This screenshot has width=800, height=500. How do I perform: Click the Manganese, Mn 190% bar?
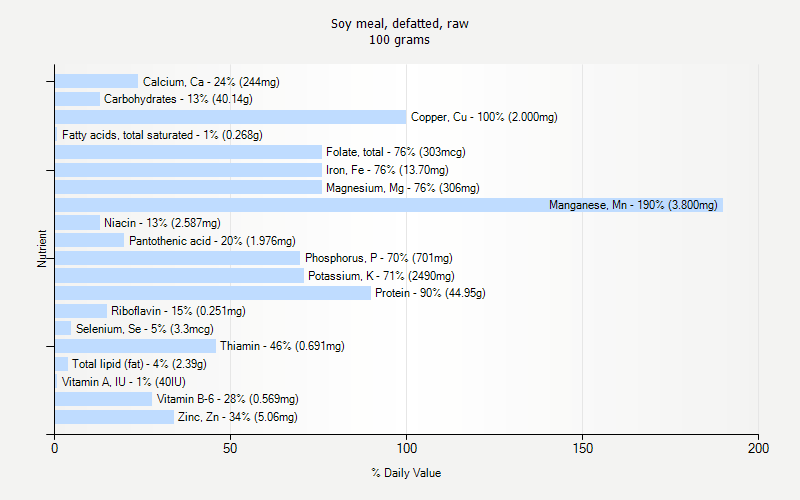388,205
